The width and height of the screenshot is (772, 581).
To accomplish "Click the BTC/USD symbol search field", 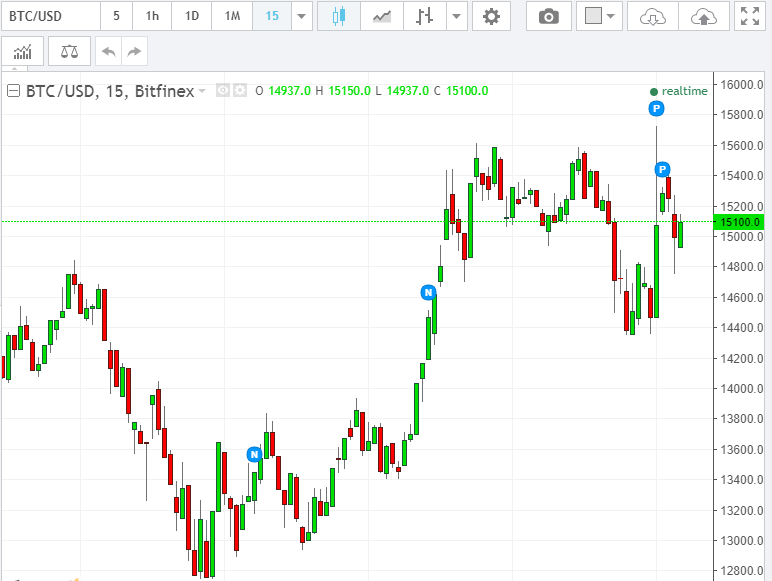I will pos(51,16).
